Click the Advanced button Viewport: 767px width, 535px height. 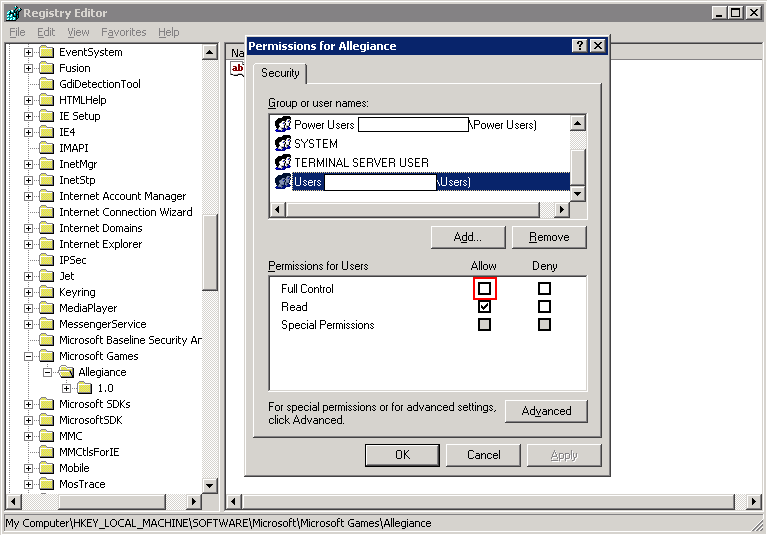pos(546,411)
